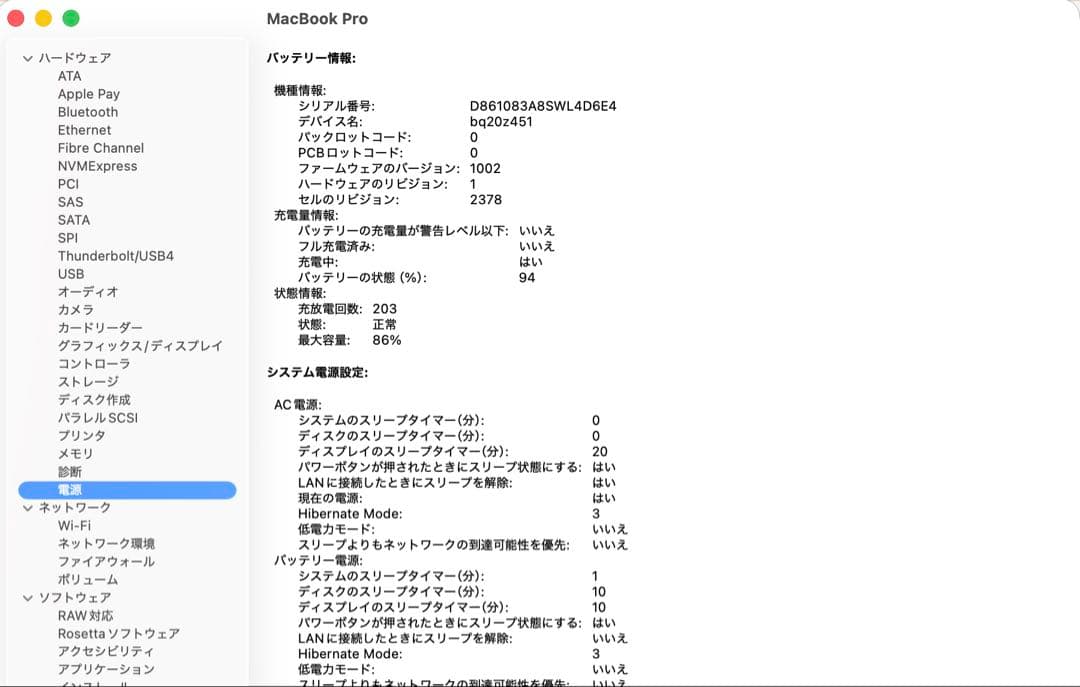View USB device information
1080x687 pixels.
click(x=69, y=274)
